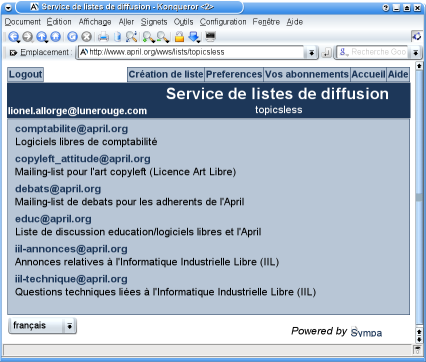This screenshot has width=426, height=362.
Task: Click the Paste clipboard icon in toolbar
Action: pyautogui.click(x=117, y=36)
